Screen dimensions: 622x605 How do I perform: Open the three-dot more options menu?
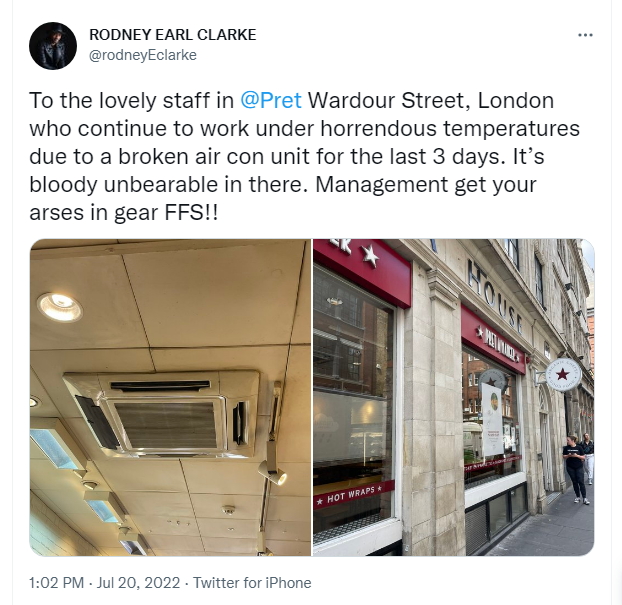click(x=585, y=35)
